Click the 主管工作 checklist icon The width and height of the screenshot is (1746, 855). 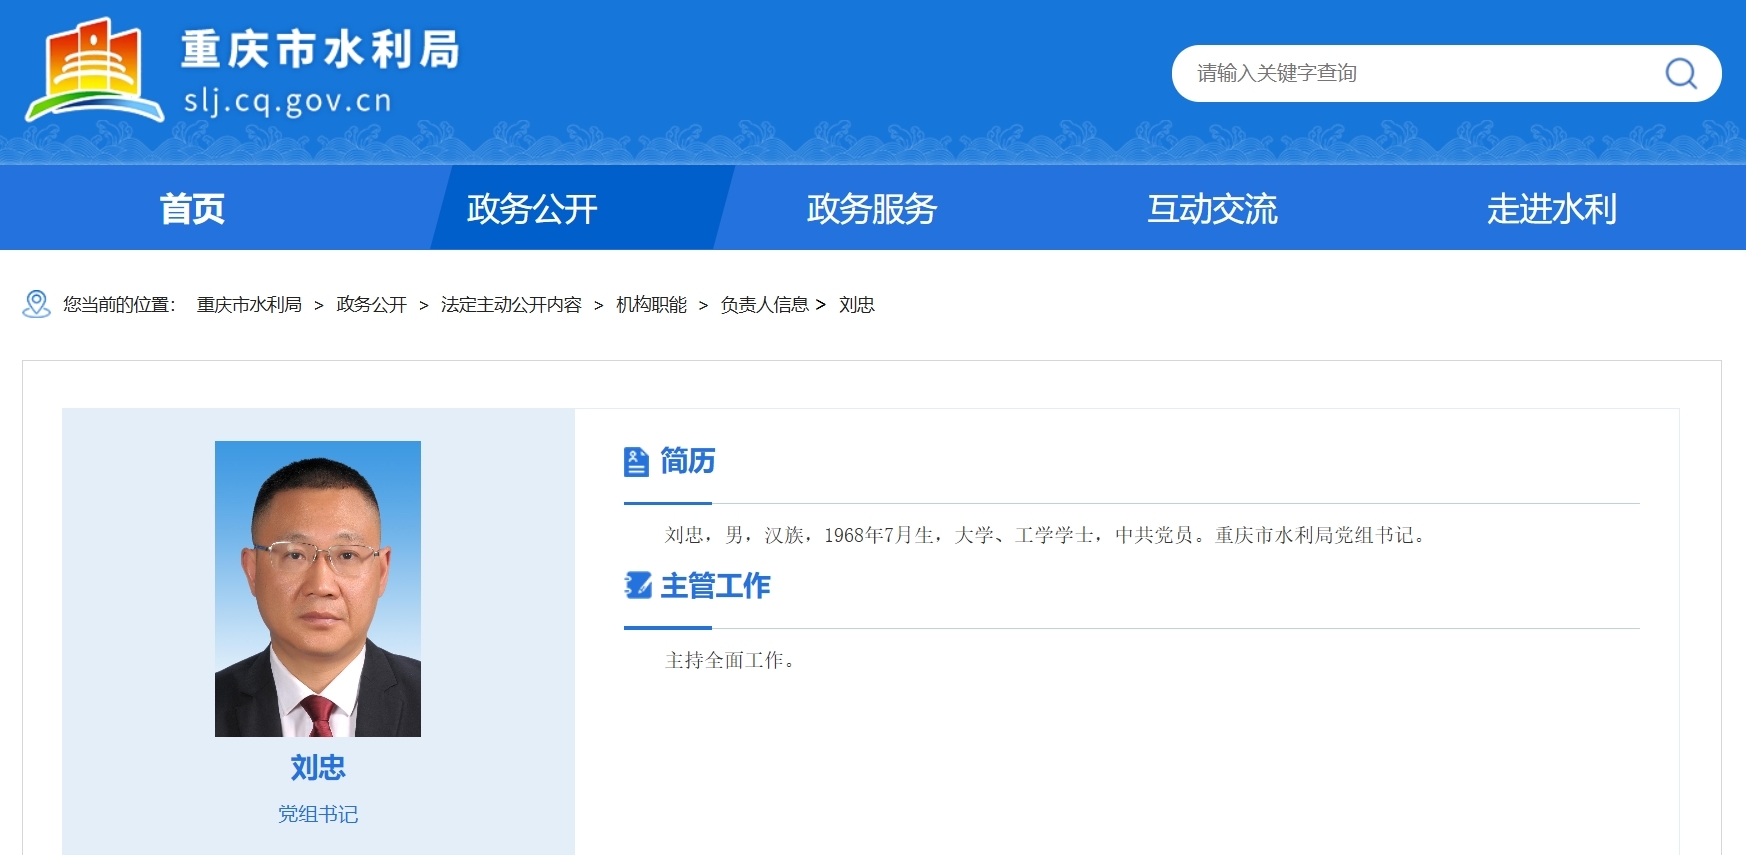click(637, 585)
